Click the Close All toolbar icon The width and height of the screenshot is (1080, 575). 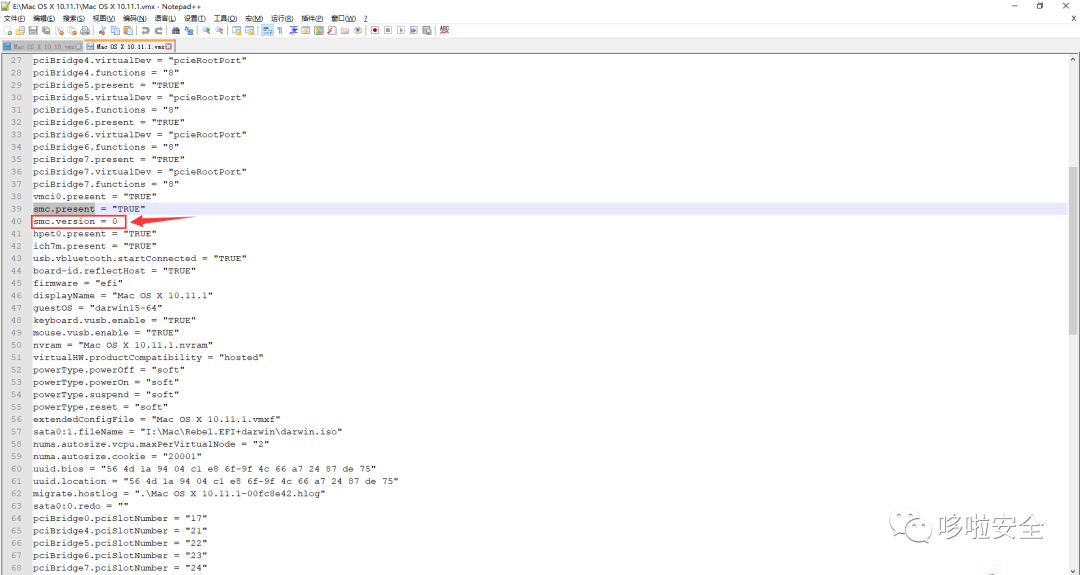click(x=72, y=30)
